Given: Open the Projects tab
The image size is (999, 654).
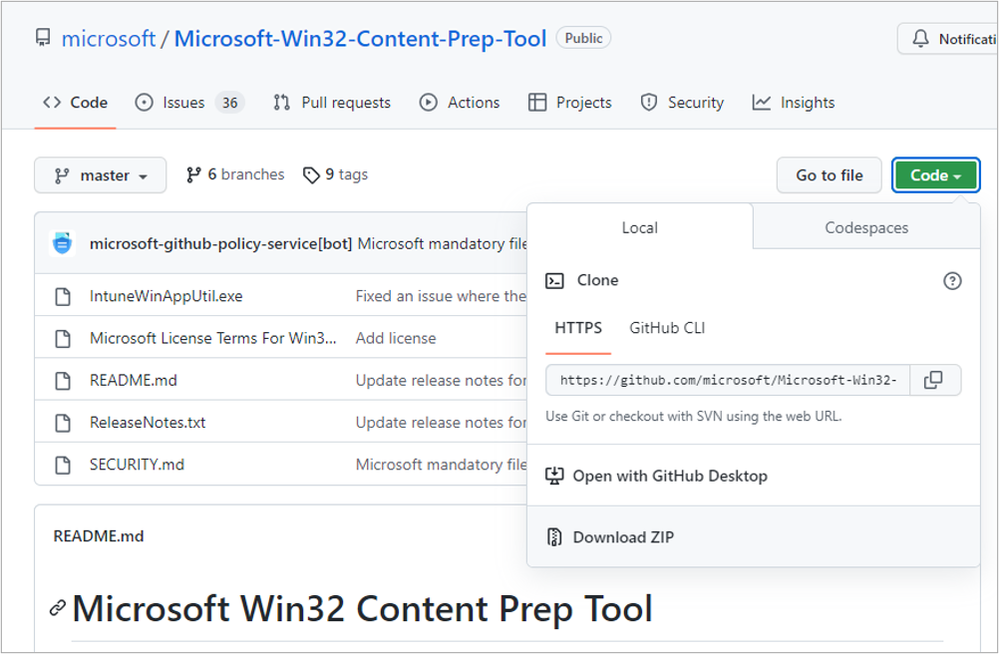Looking at the screenshot, I should pyautogui.click(x=570, y=103).
